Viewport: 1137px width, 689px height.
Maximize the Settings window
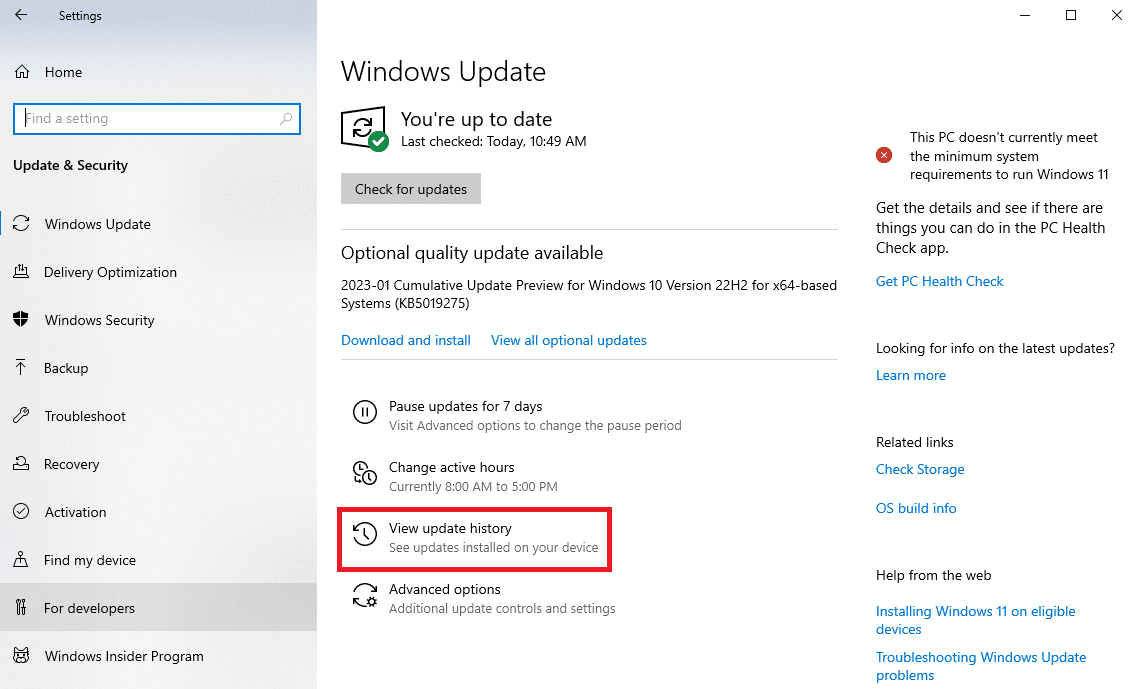click(1070, 15)
